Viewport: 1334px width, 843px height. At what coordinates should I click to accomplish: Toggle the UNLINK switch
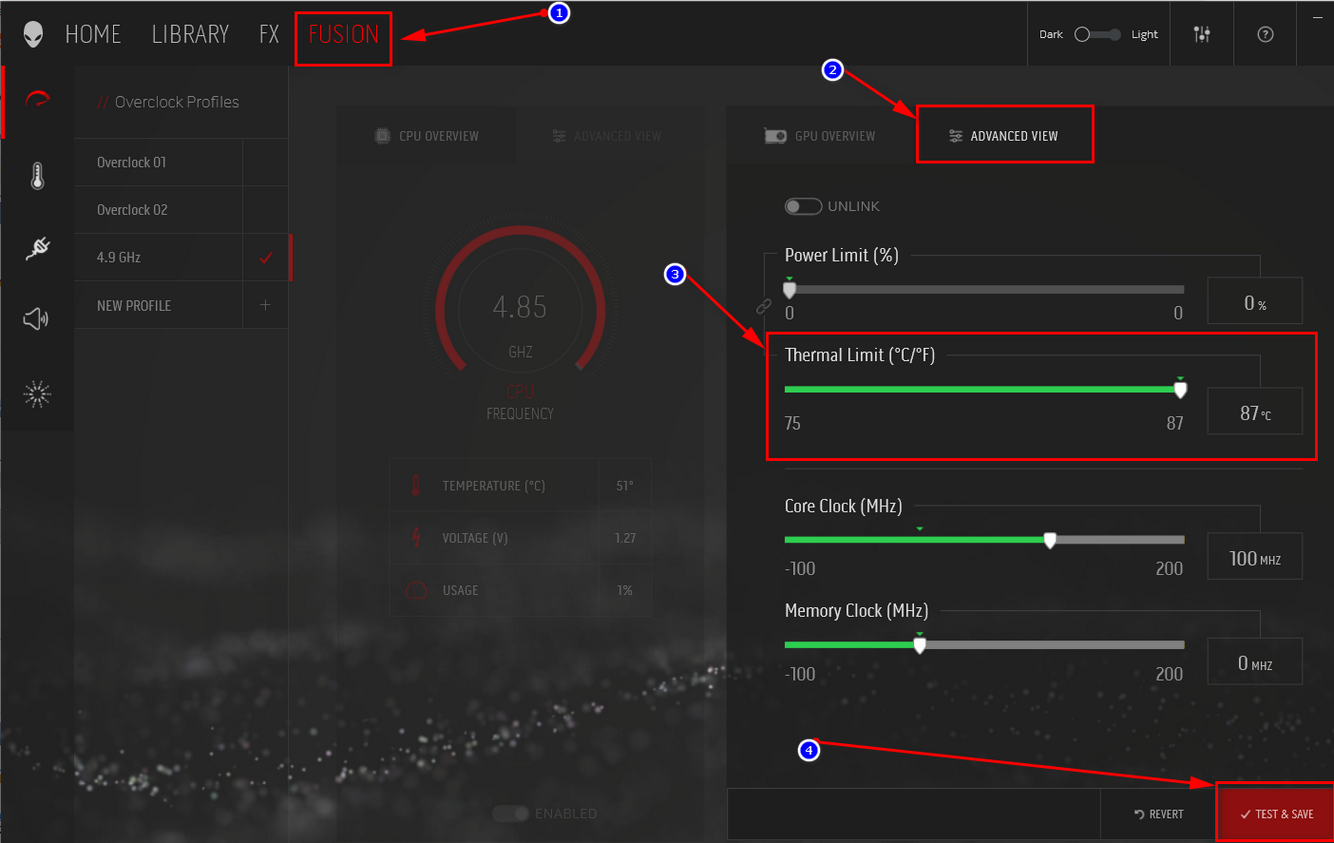click(x=803, y=206)
